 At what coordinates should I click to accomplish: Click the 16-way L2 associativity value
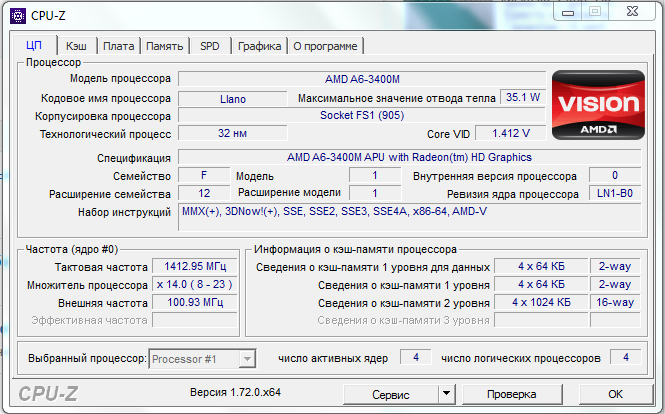coord(615,302)
